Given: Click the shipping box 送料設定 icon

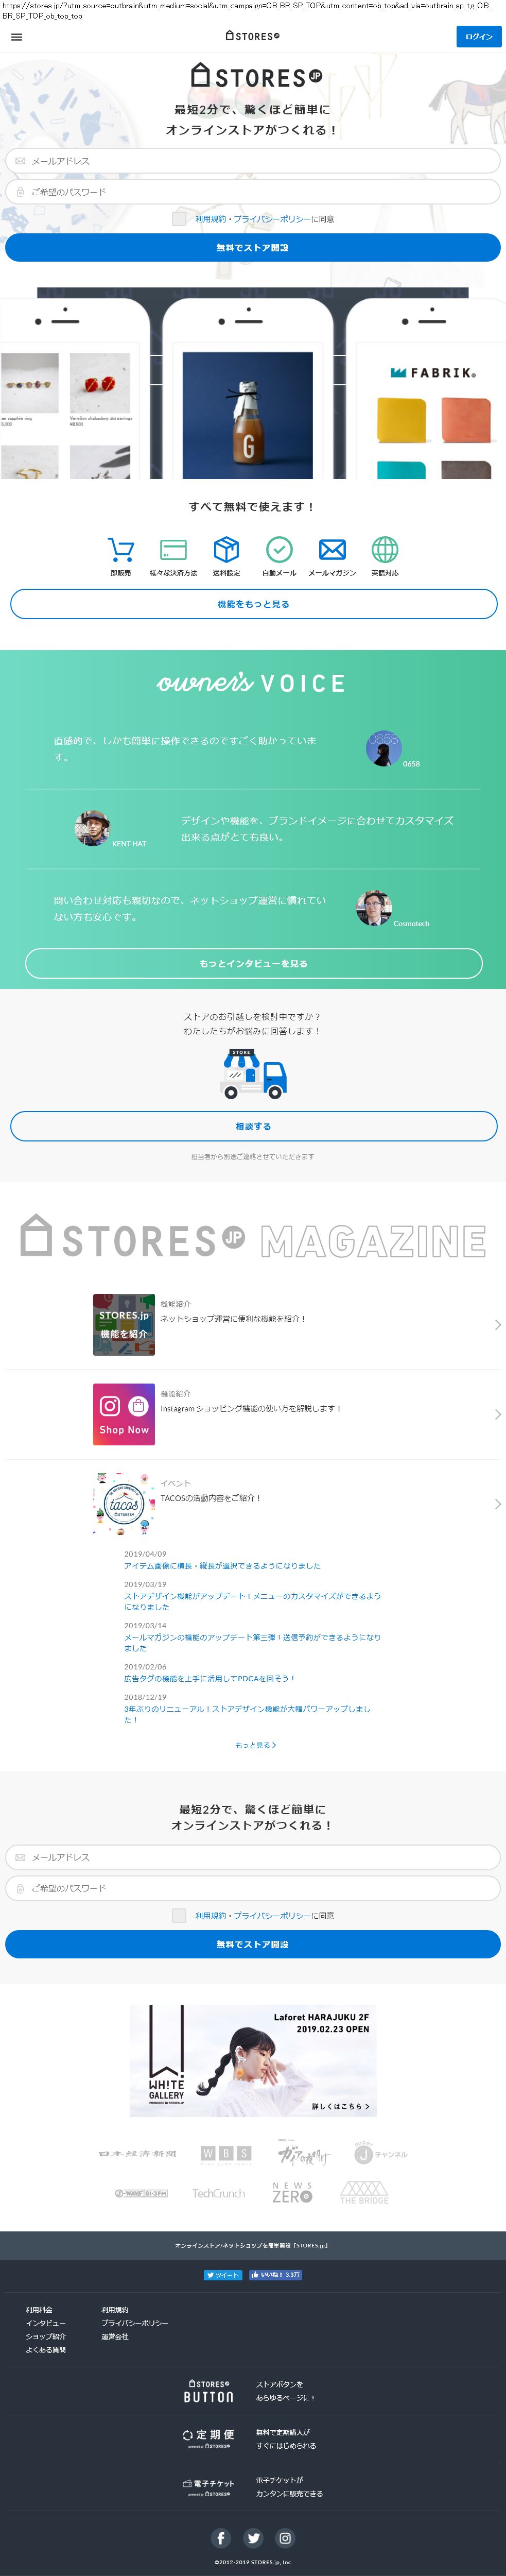Looking at the screenshot, I should 226,549.
